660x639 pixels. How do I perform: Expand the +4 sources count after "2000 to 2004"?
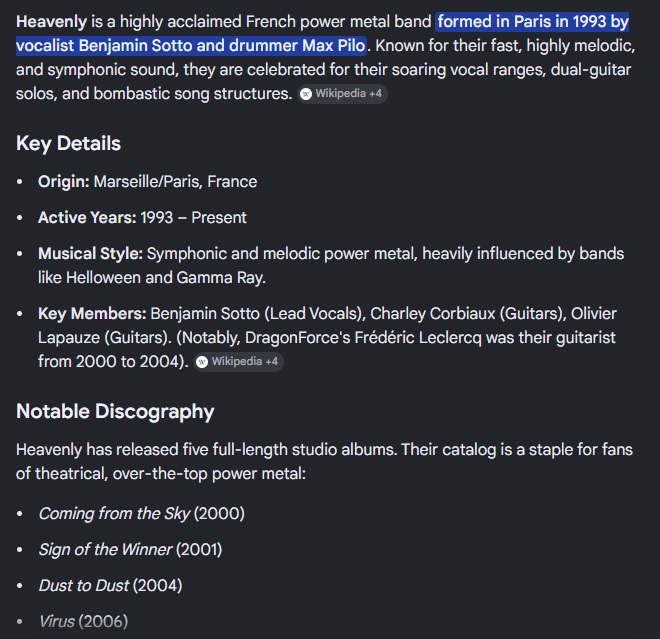point(271,362)
